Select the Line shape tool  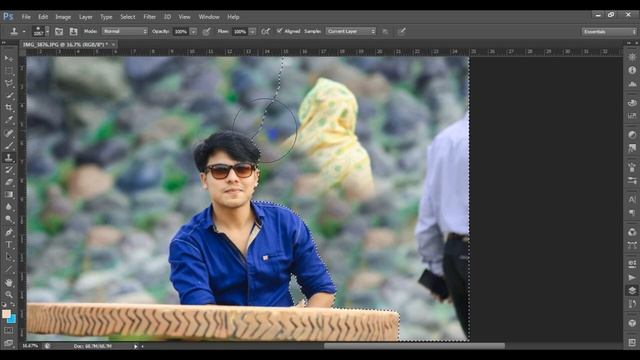click(x=9, y=269)
